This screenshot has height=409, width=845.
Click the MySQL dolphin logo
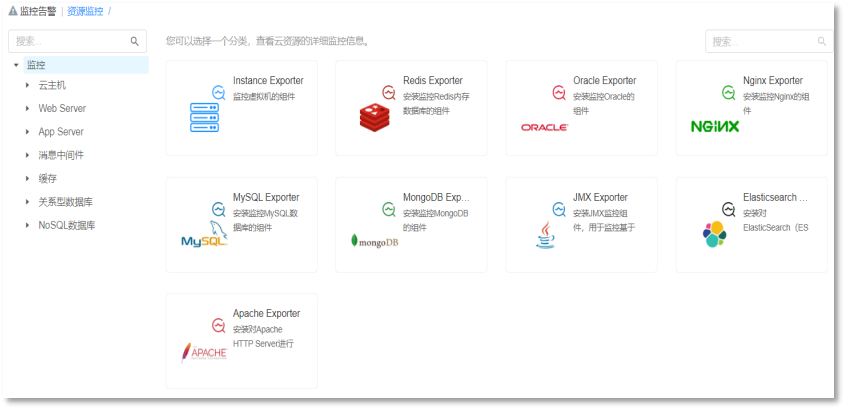coord(204,233)
